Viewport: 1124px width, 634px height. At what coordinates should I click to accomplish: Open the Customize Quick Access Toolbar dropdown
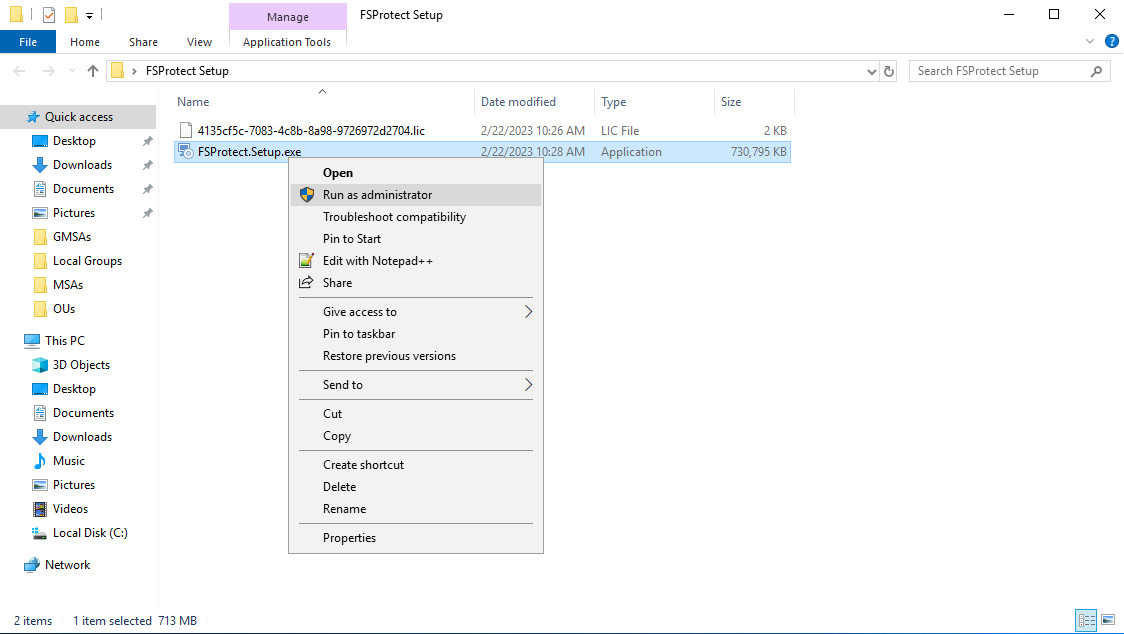point(89,16)
